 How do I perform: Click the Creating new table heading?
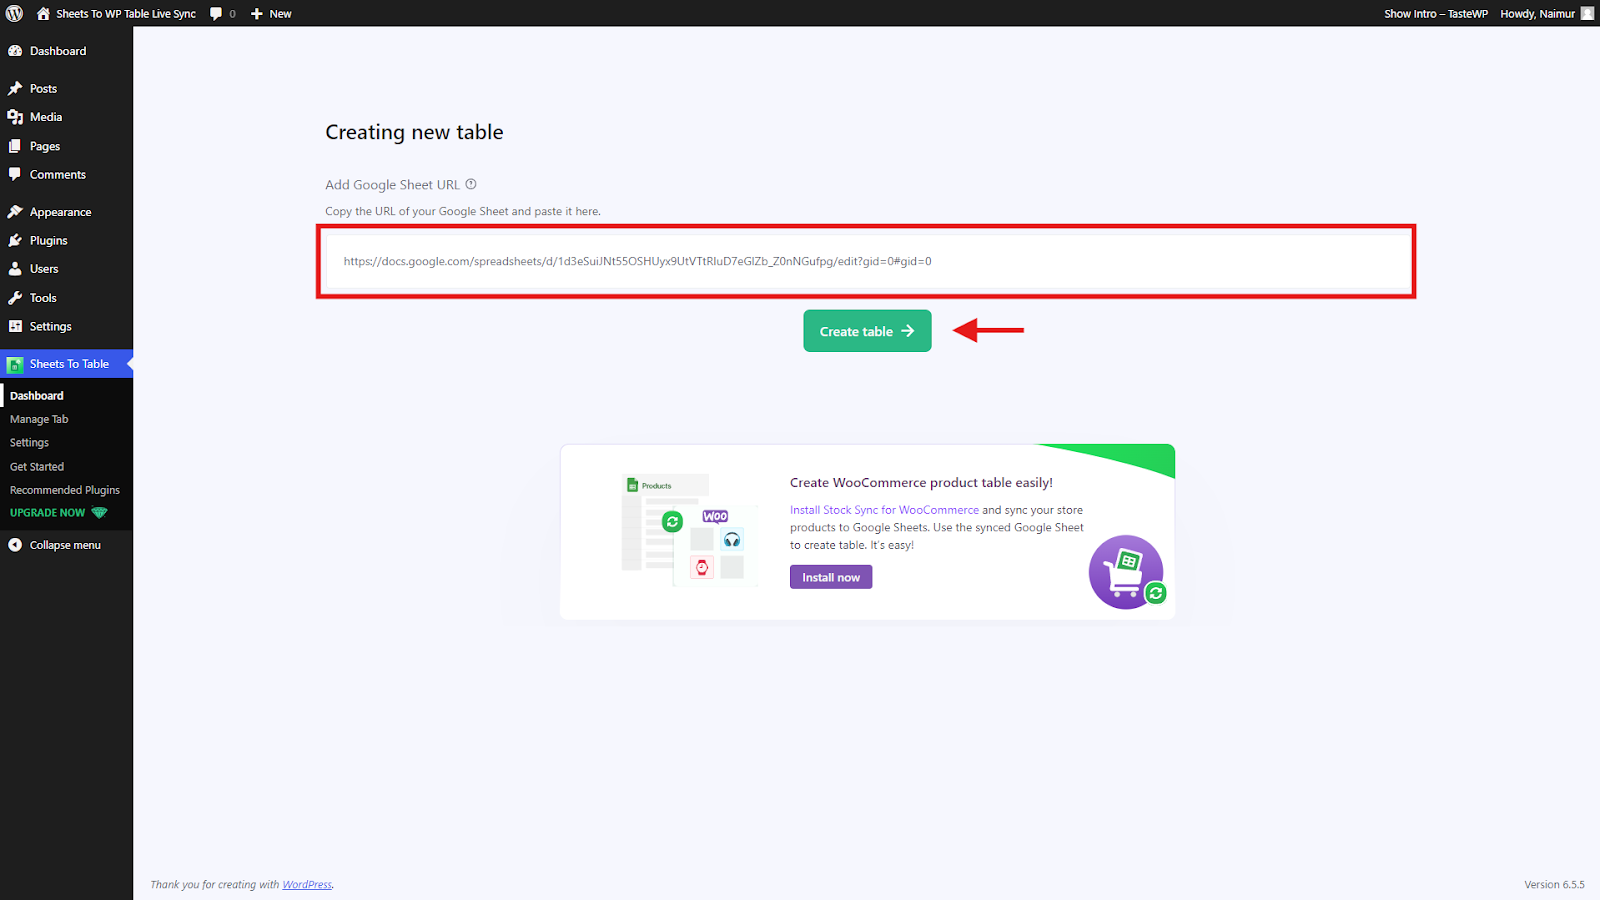[x=414, y=132]
